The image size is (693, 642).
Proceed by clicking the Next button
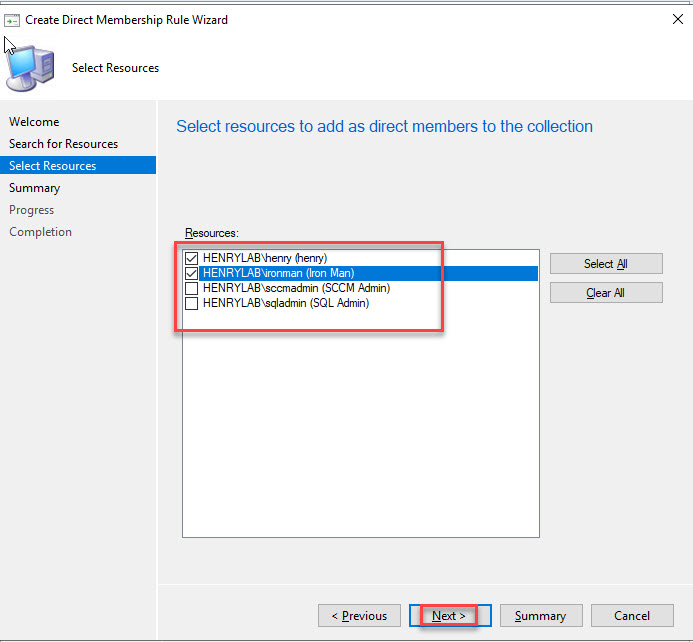pyautogui.click(x=449, y=616)
